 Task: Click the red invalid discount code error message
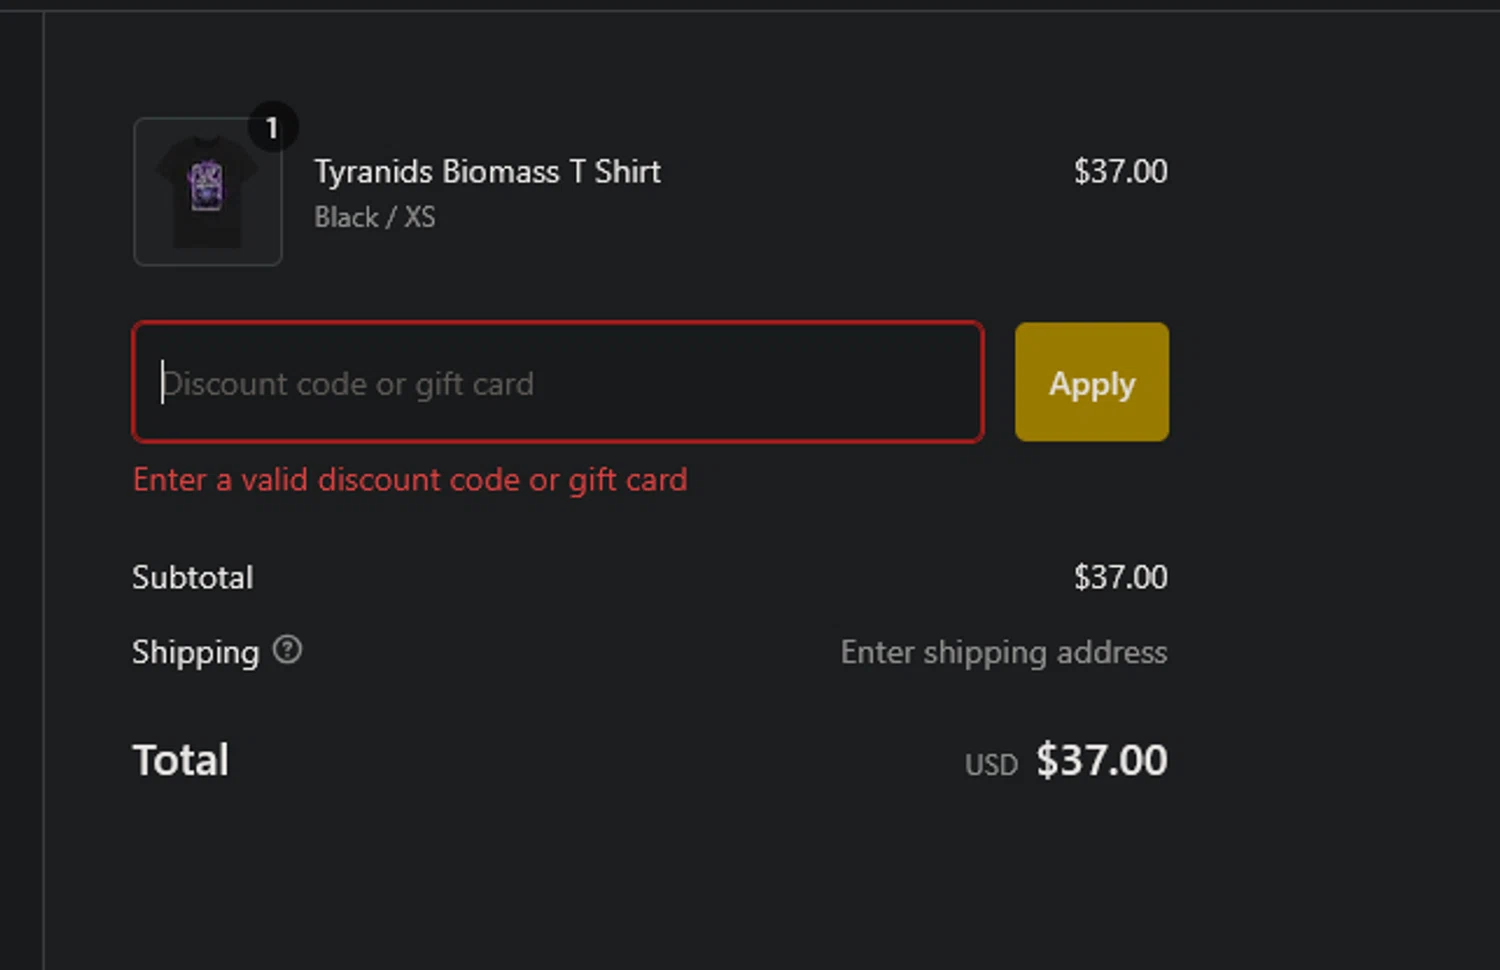click(410, 480)
